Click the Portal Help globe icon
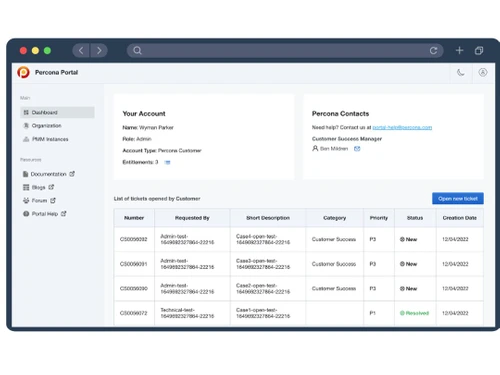This screenshot has width=500, height=375. pyautogui.click(x=26, y=214)
